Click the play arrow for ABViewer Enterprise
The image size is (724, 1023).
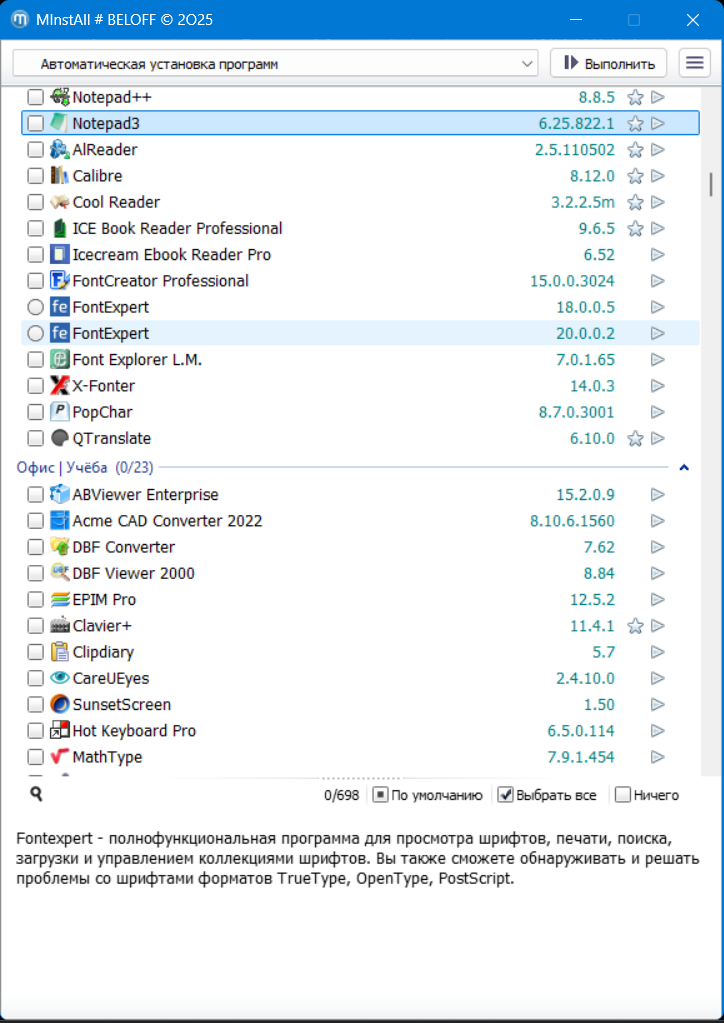pos(658,495)
